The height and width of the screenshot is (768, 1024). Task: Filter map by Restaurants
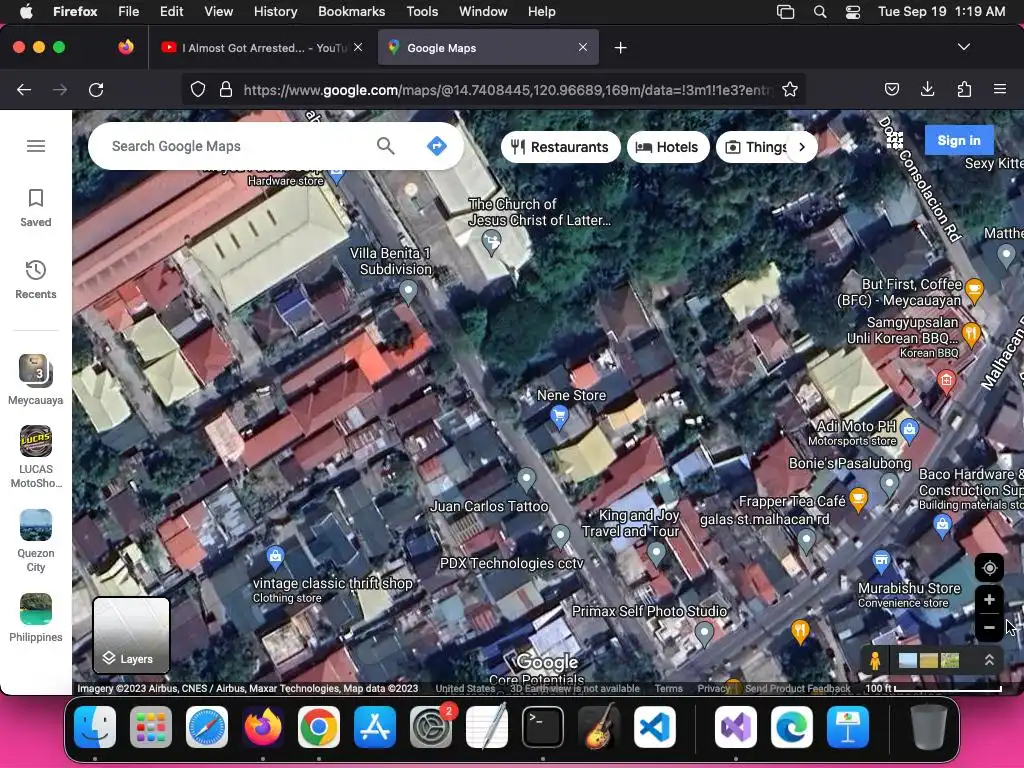(560, 147)
